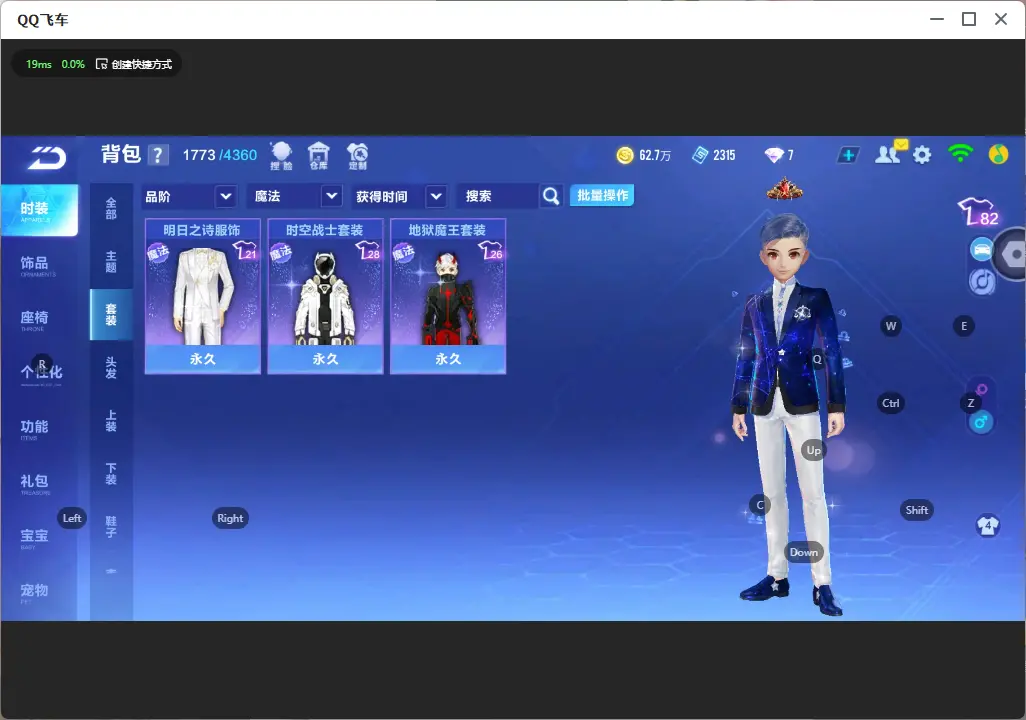Select the pink female gender symbol
Viewport: 1026px width, 720px height.
pyautogui.click(x=982, y=390)
